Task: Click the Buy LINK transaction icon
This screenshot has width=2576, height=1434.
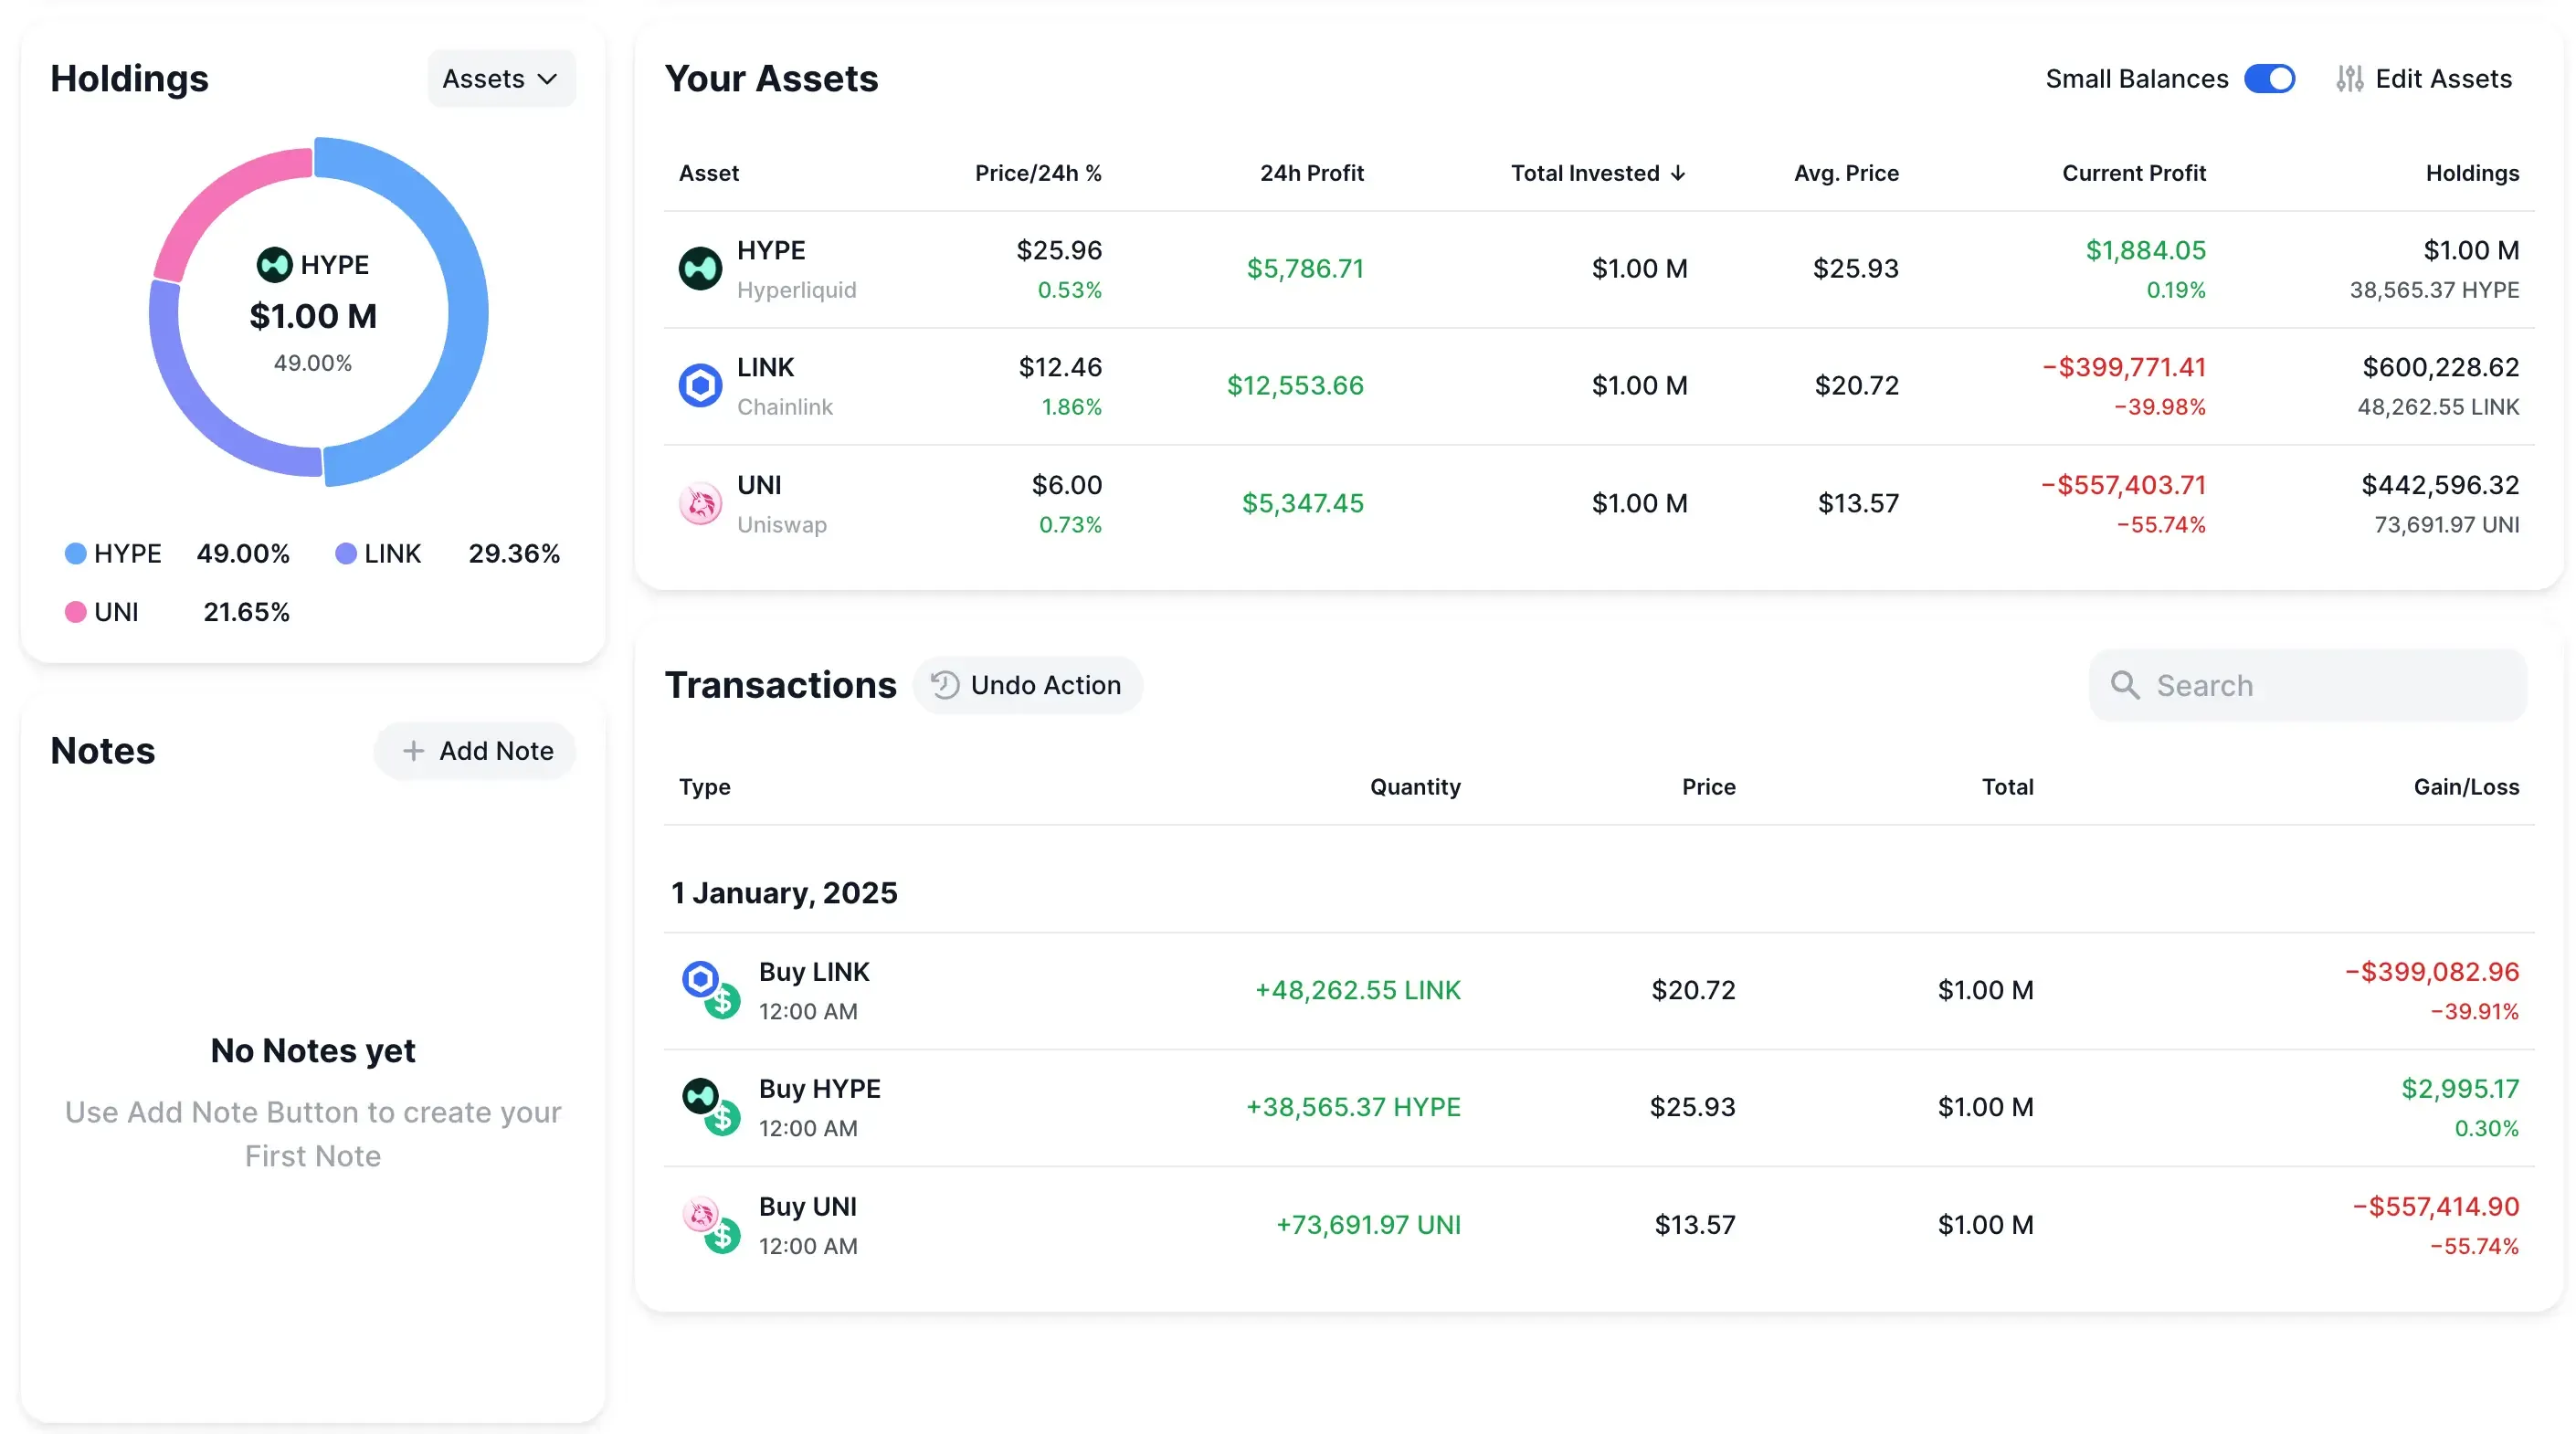Action: [701, 980]
